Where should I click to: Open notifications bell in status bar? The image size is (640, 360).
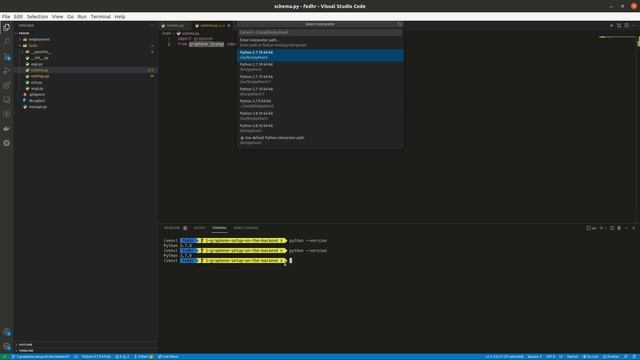click(634, 357)
